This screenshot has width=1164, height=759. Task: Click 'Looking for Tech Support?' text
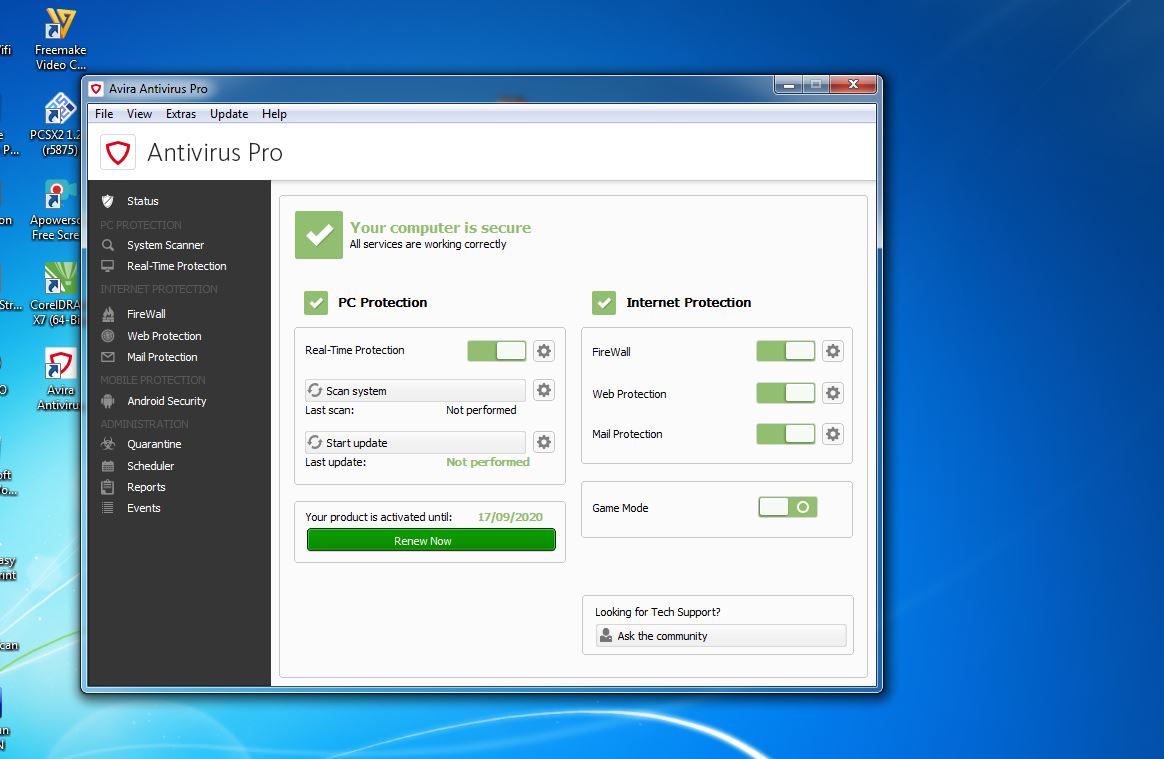click(x=657, y=612)
